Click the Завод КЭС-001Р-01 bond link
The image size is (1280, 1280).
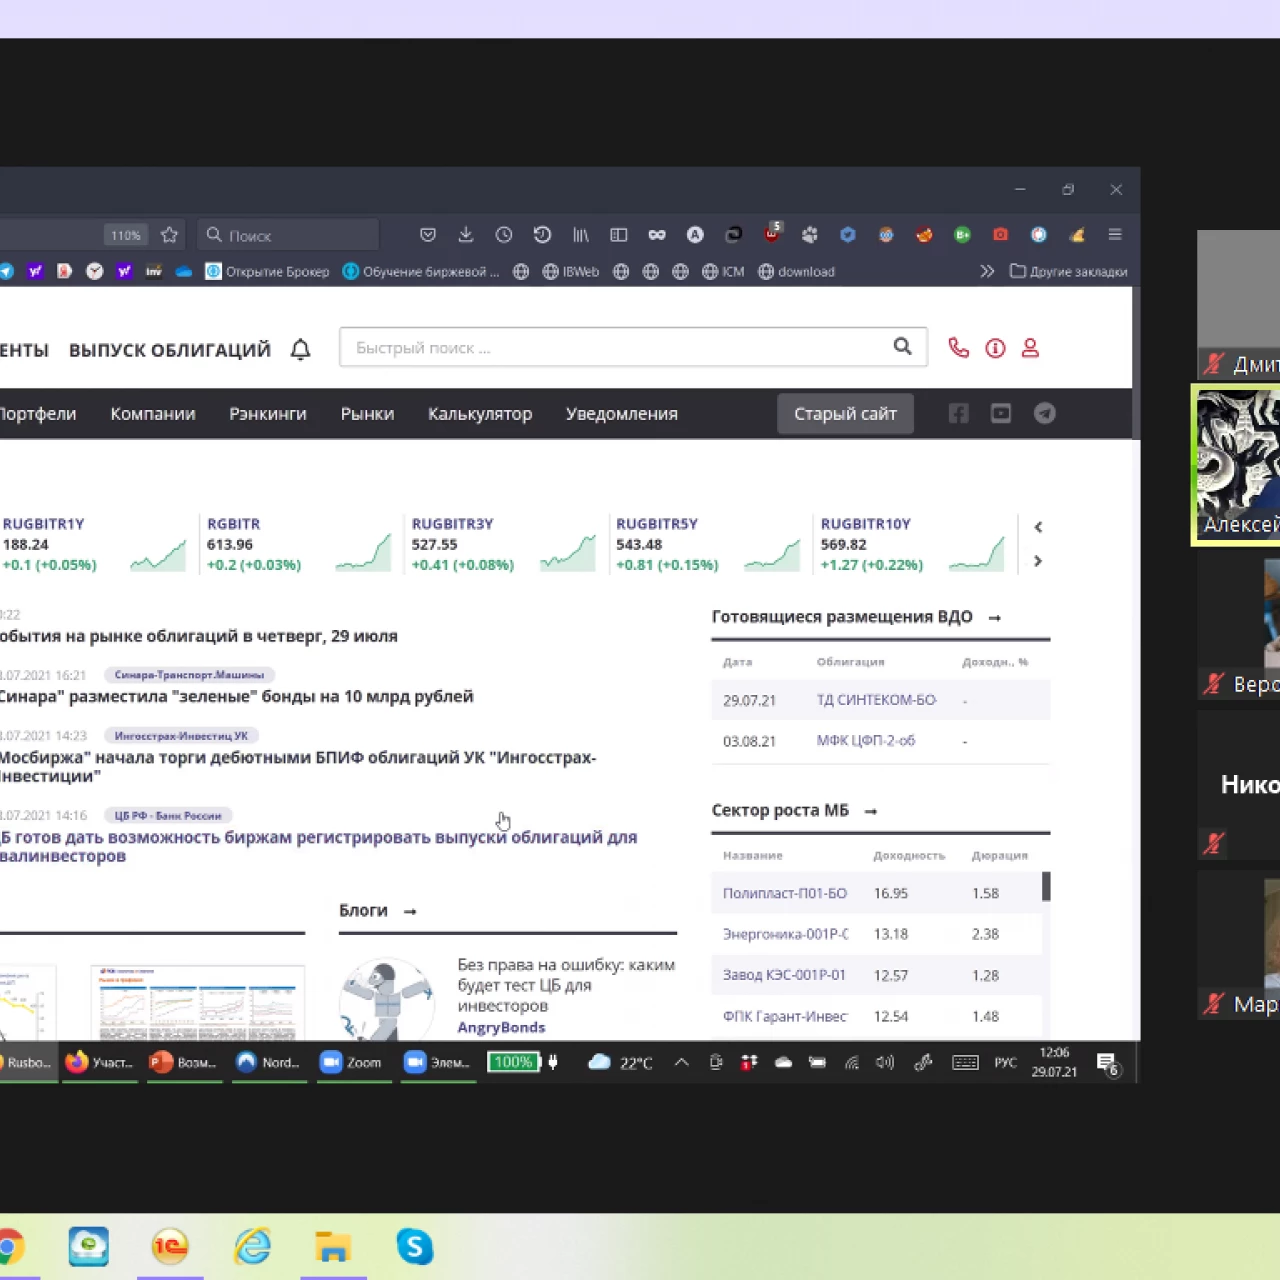click(784, 975)
